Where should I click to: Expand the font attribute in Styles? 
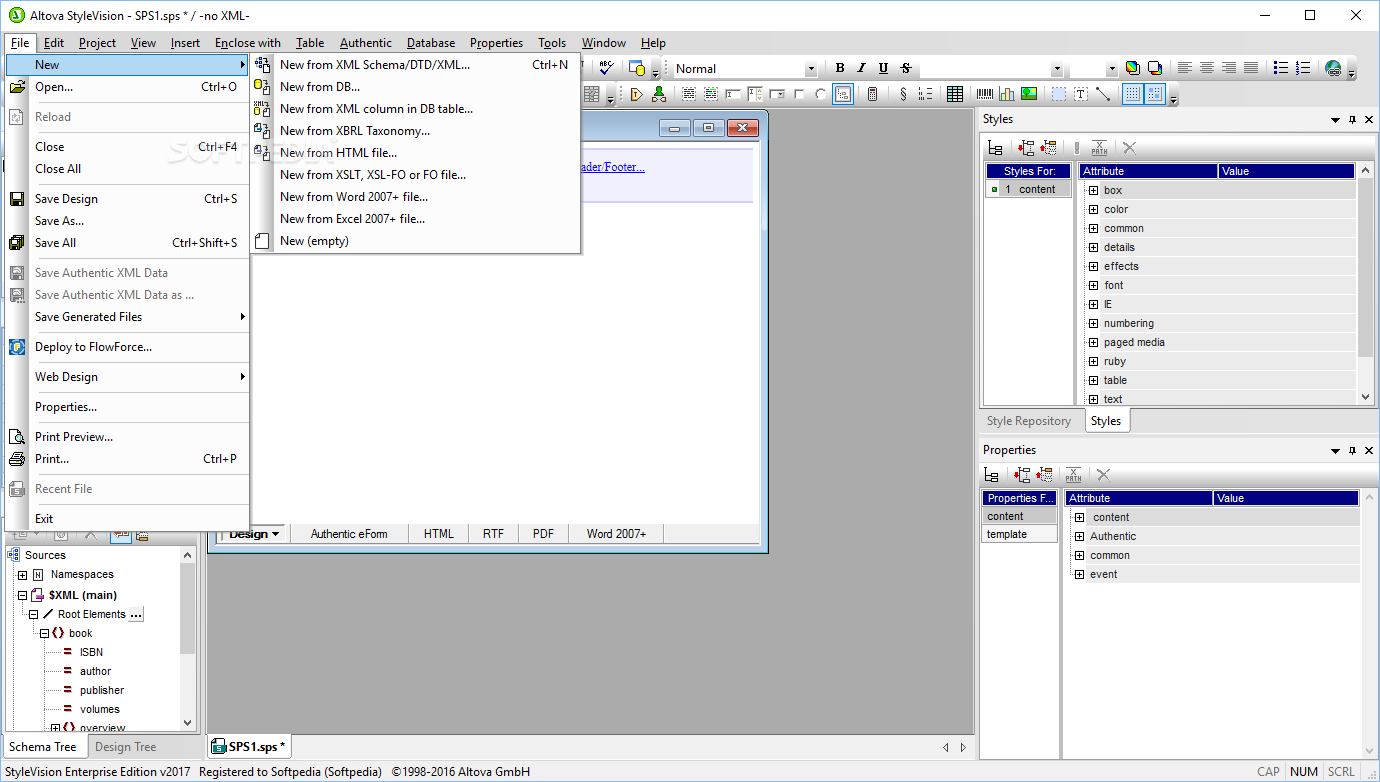tap(1093, 285)
